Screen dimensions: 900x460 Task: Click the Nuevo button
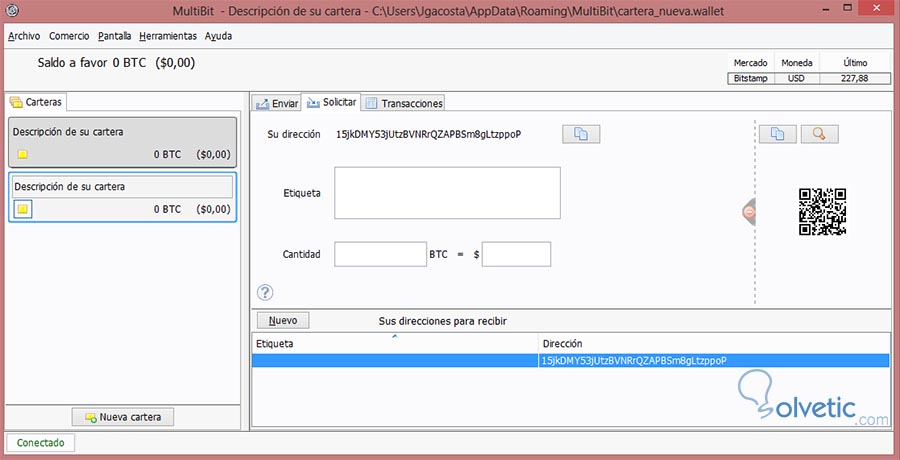pyautogui.click(x=282, y=320)
